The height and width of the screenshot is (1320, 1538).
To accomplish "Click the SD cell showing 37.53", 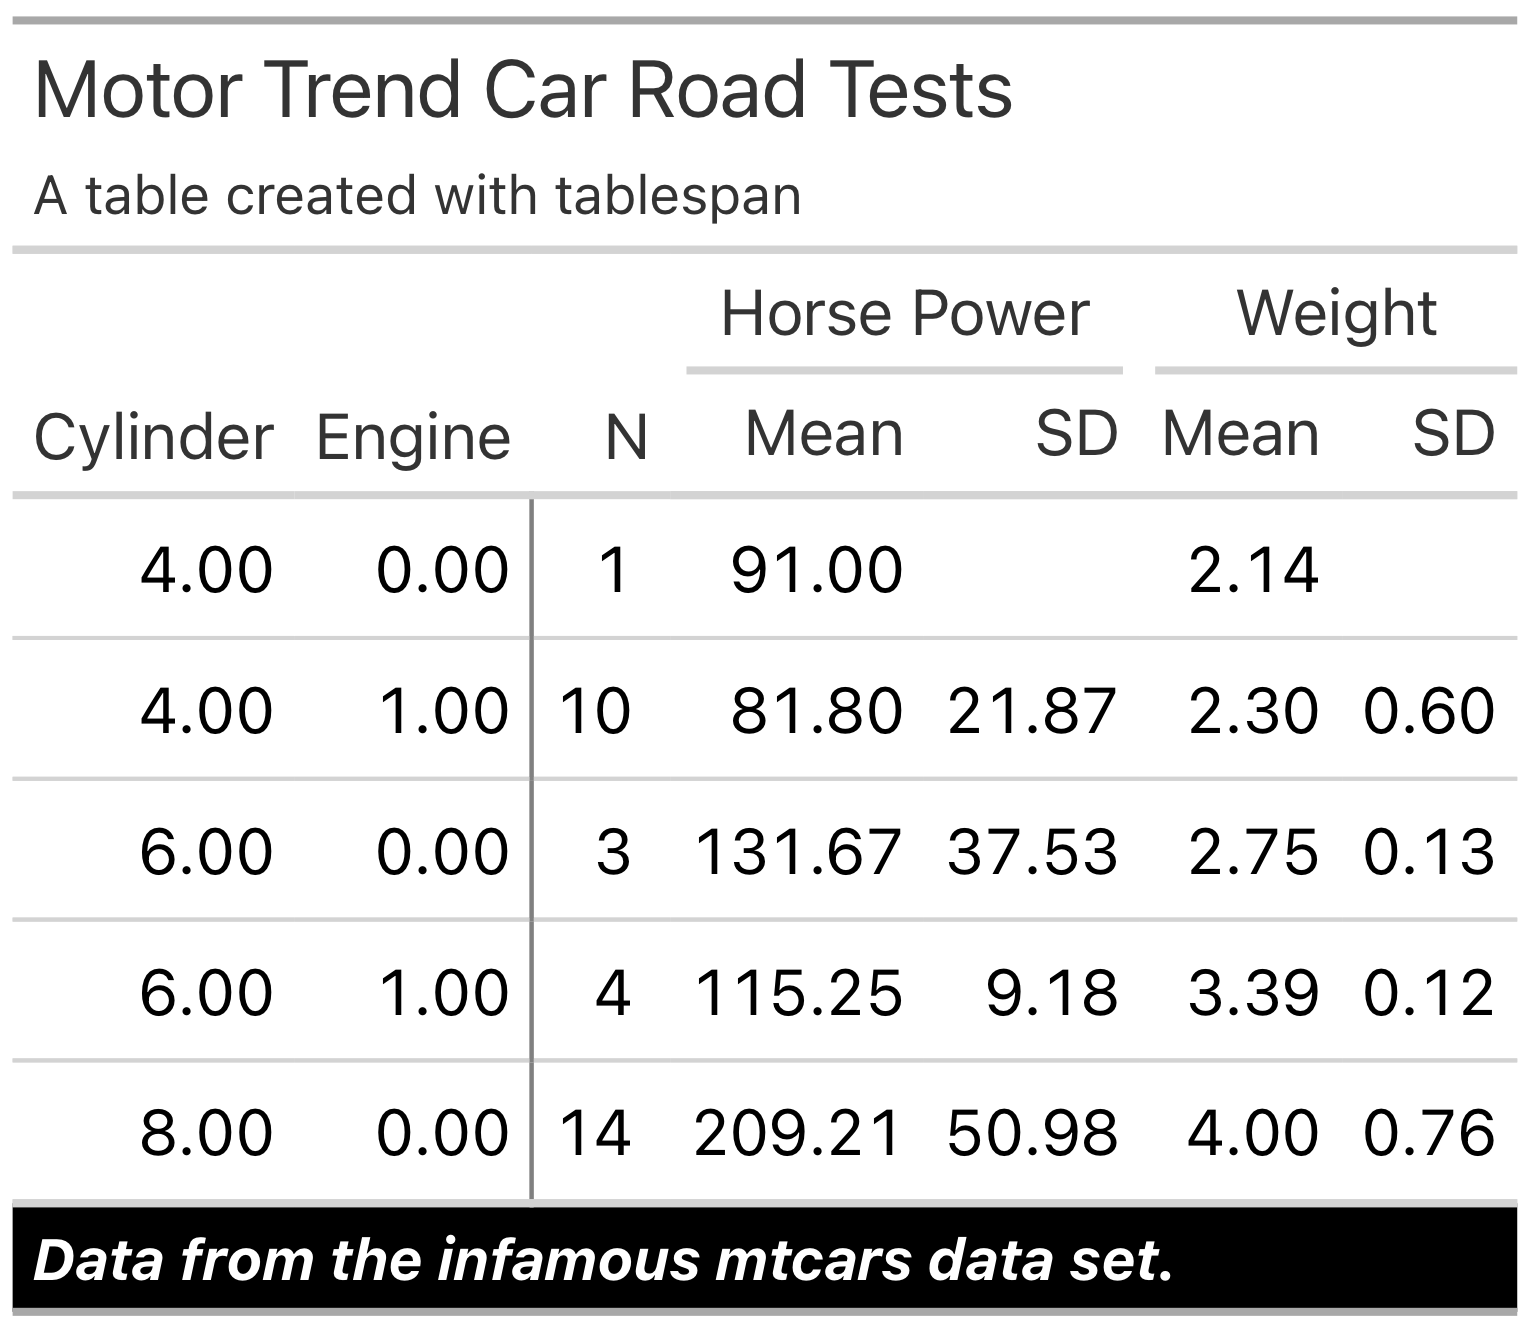I will (x=1032, y=852).
